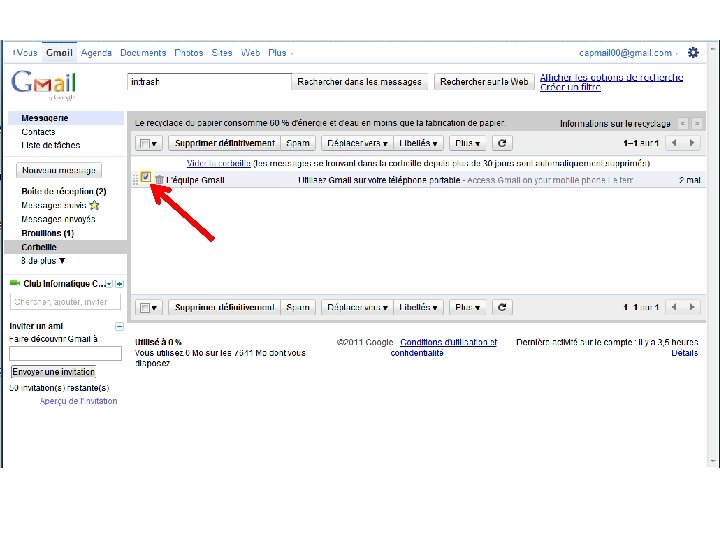Click Rechercher dans les messages button

tap(360, 82)
